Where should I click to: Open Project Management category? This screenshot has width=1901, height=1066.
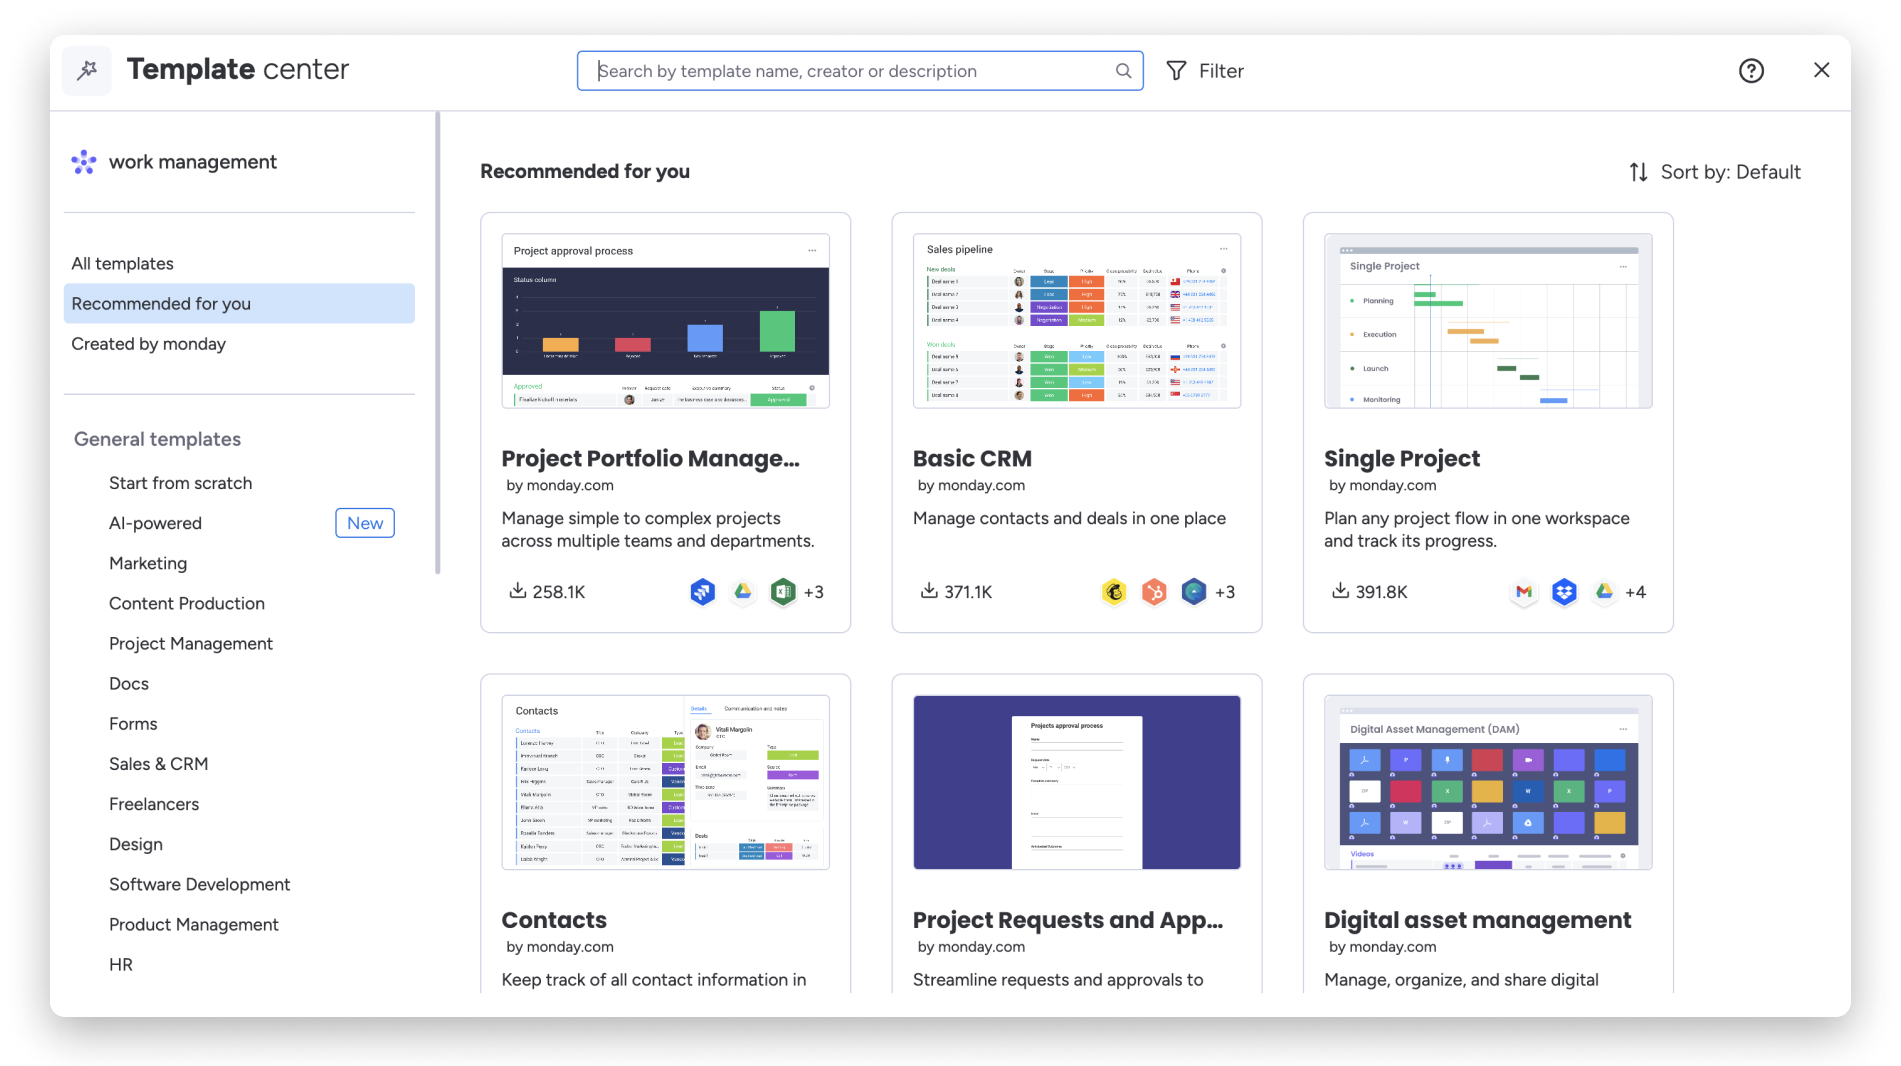tap(191, 643)
